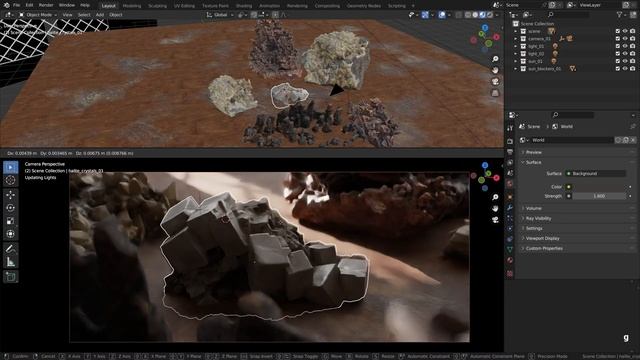This screenshot has height=360, width=640.
Task: Expand the Ray Visibility panel
Action: pos(577,218)
